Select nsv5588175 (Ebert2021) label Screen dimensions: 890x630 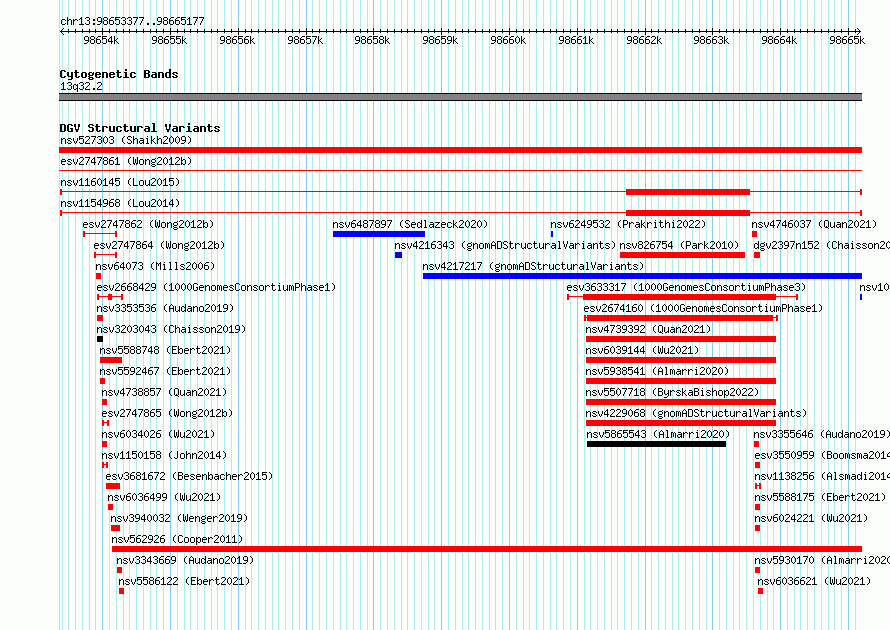pyautogui.click(x=820, y=497)
